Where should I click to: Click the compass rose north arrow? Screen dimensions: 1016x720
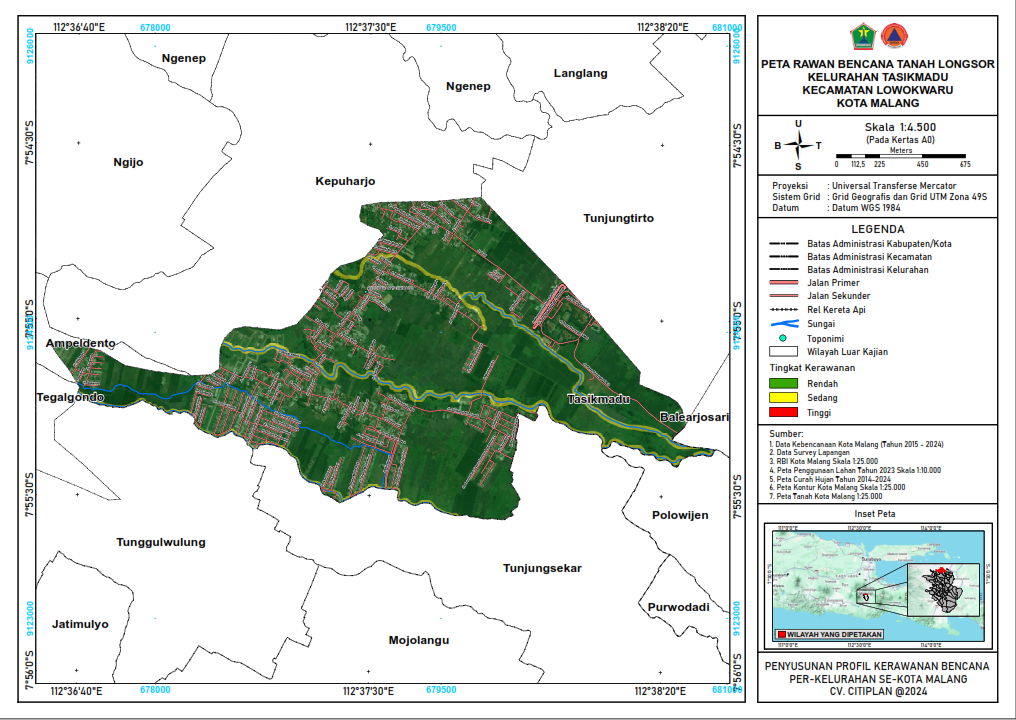tap(798, 145)
